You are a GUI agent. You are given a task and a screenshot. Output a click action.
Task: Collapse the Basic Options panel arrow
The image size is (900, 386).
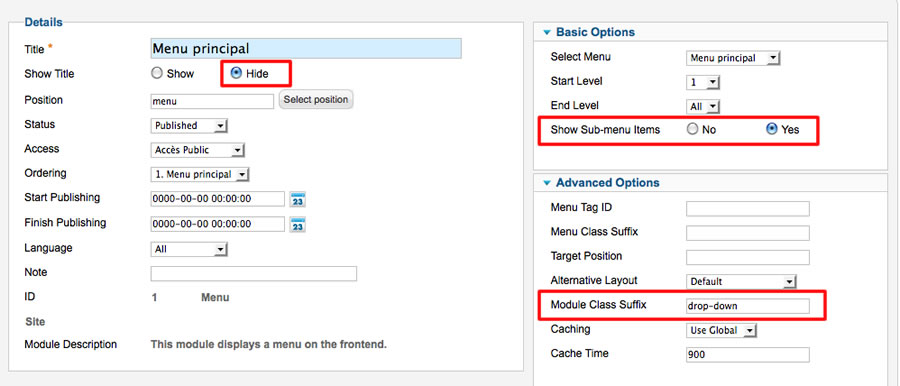546,33
